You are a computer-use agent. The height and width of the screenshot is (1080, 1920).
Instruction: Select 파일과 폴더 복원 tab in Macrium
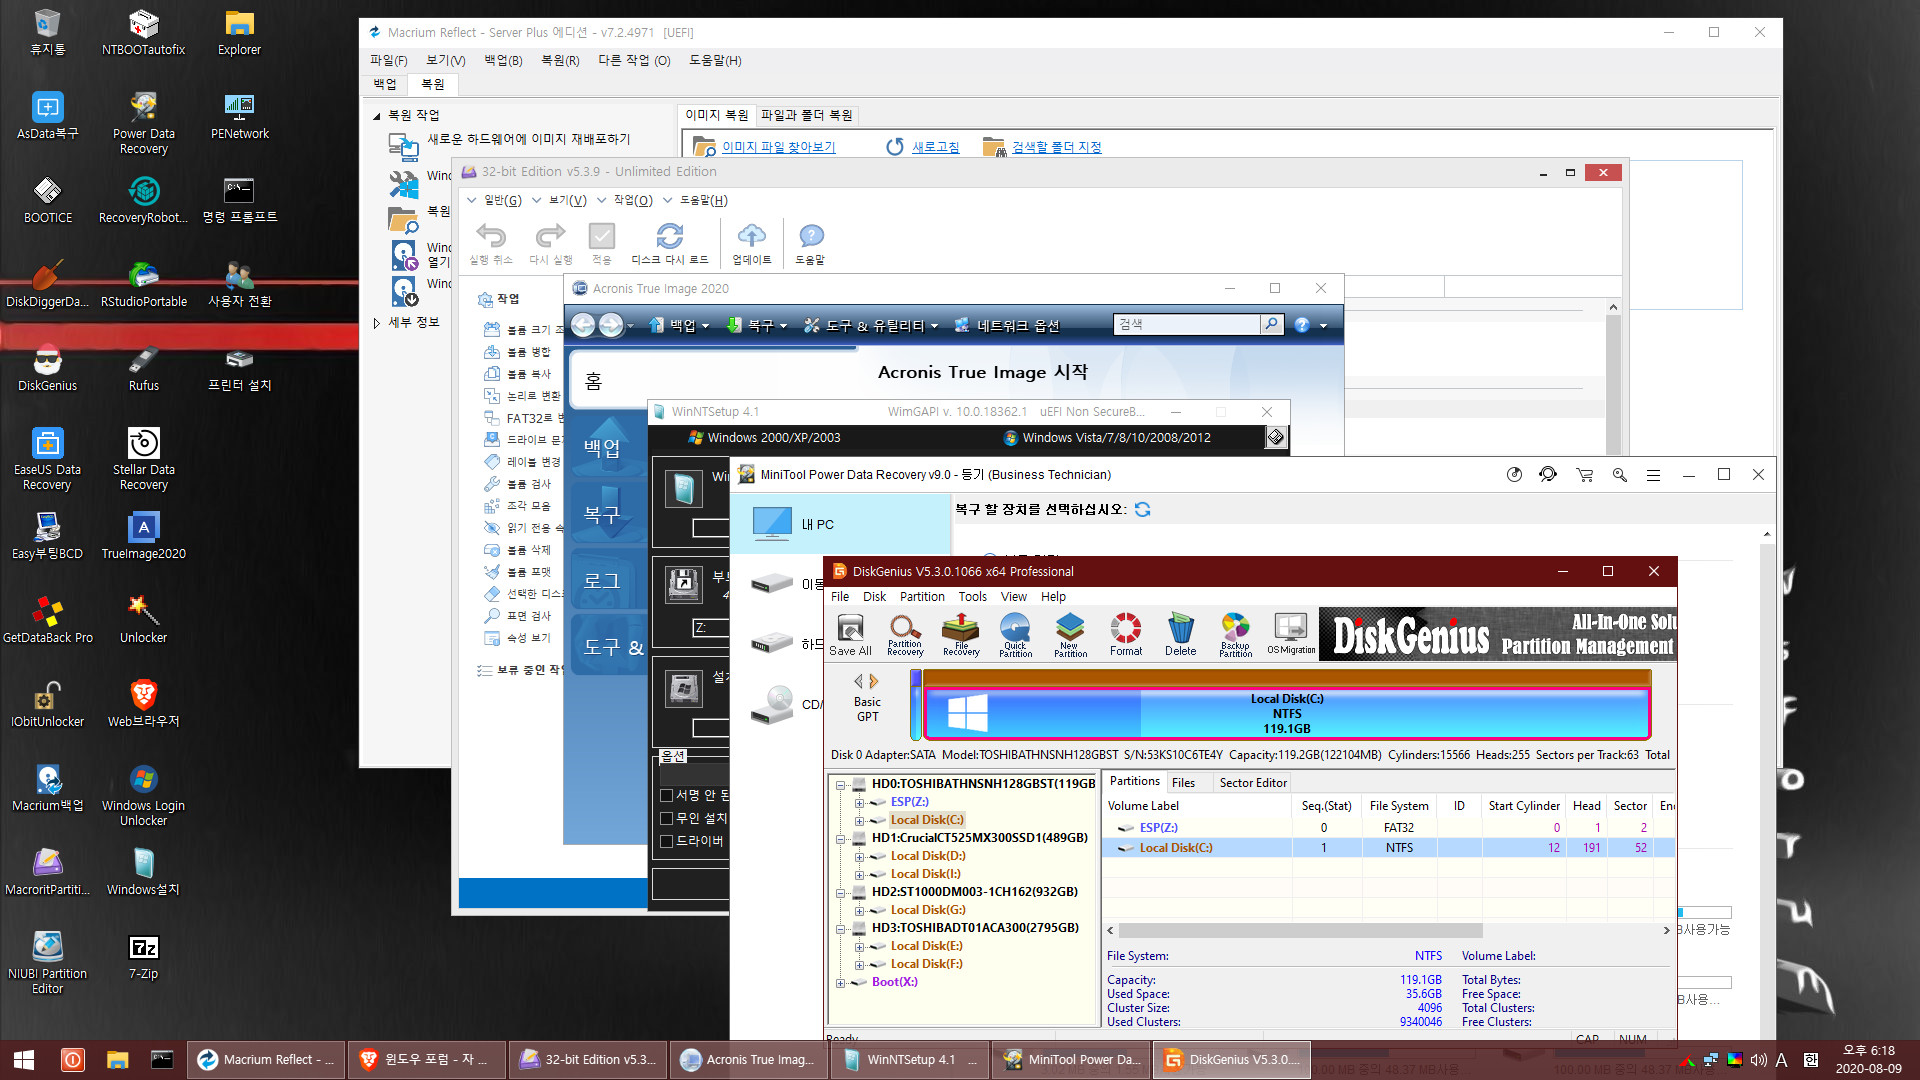(x=806, y=116)
